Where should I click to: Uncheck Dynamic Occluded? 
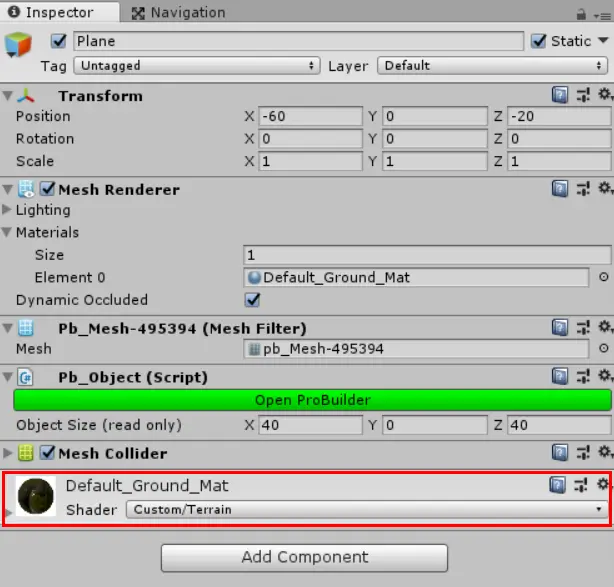[x=252, y=300]
